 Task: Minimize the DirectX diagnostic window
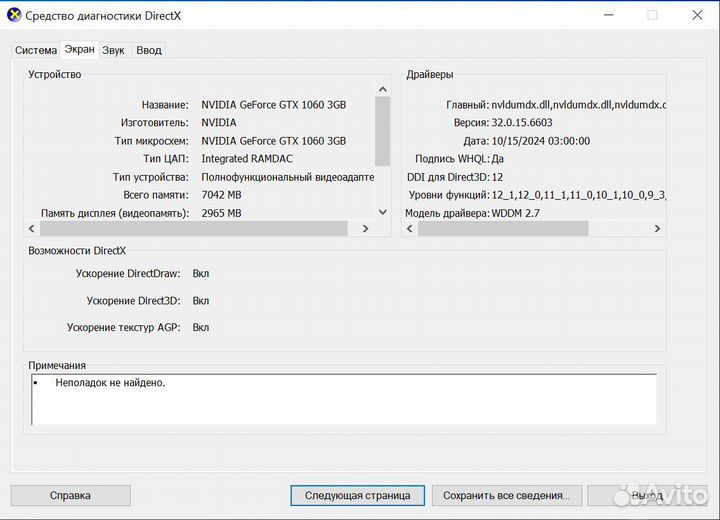(607, 15)
